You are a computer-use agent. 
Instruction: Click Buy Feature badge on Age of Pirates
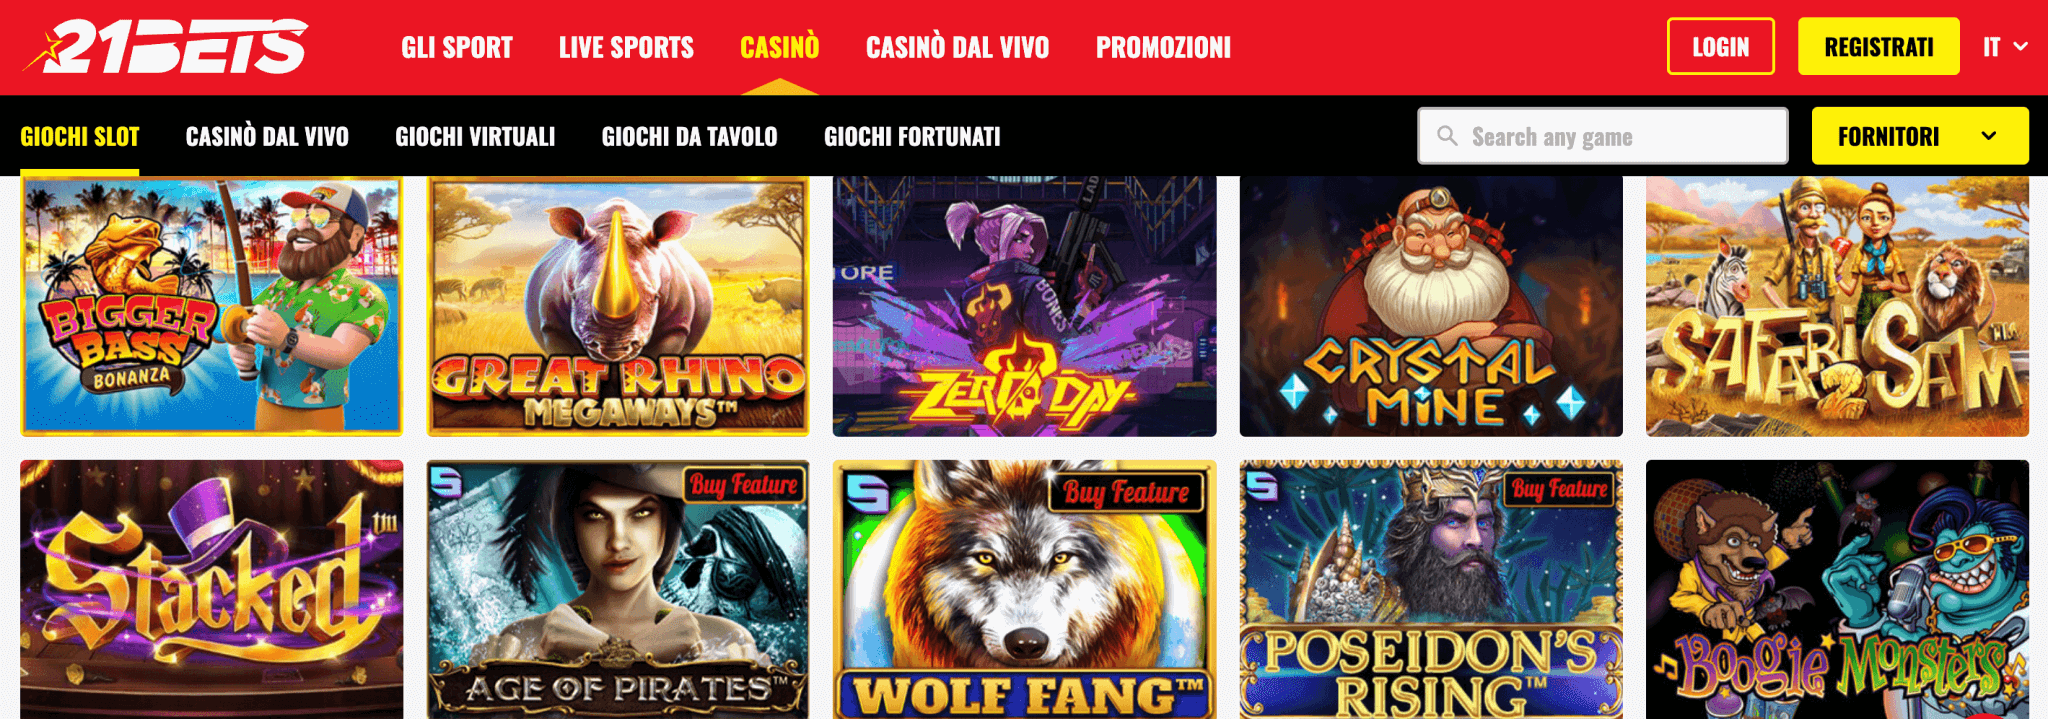click(x=744, y=485)
